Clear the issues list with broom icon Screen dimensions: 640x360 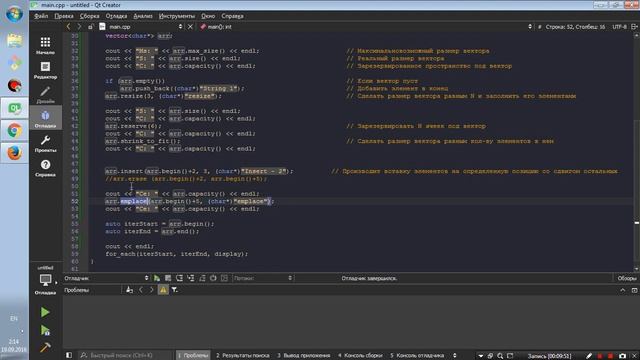pyautogui.click(x=129, y=290)
